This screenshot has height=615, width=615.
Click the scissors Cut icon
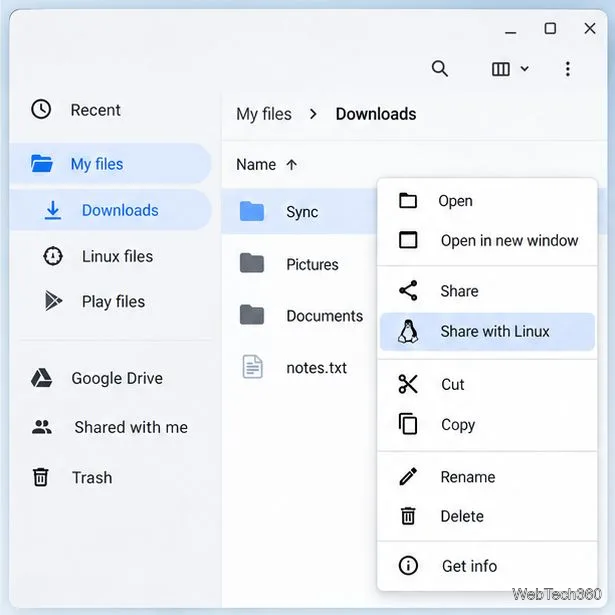[x=408, y=384]
